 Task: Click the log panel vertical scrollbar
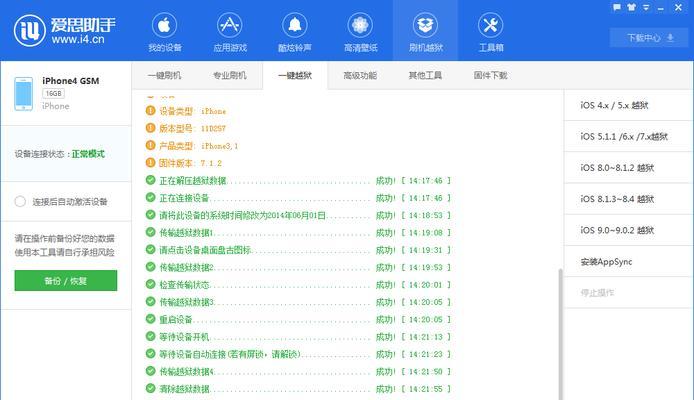click(561, 334)
